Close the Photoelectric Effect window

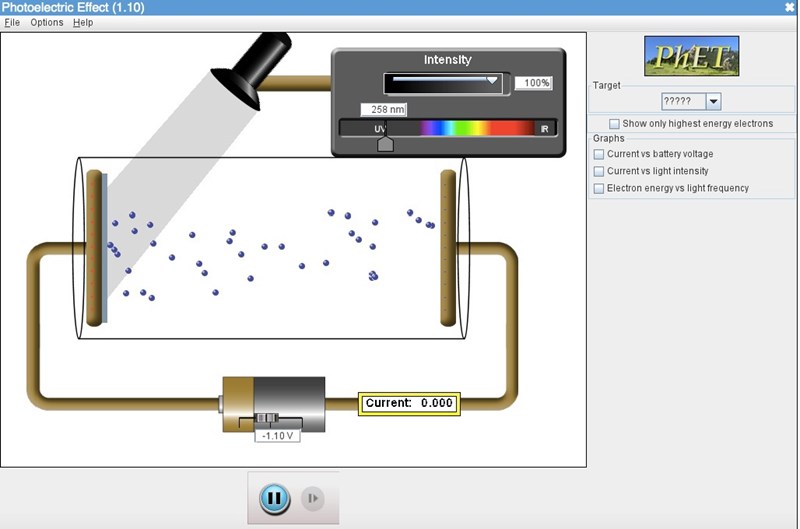(790, 8)
